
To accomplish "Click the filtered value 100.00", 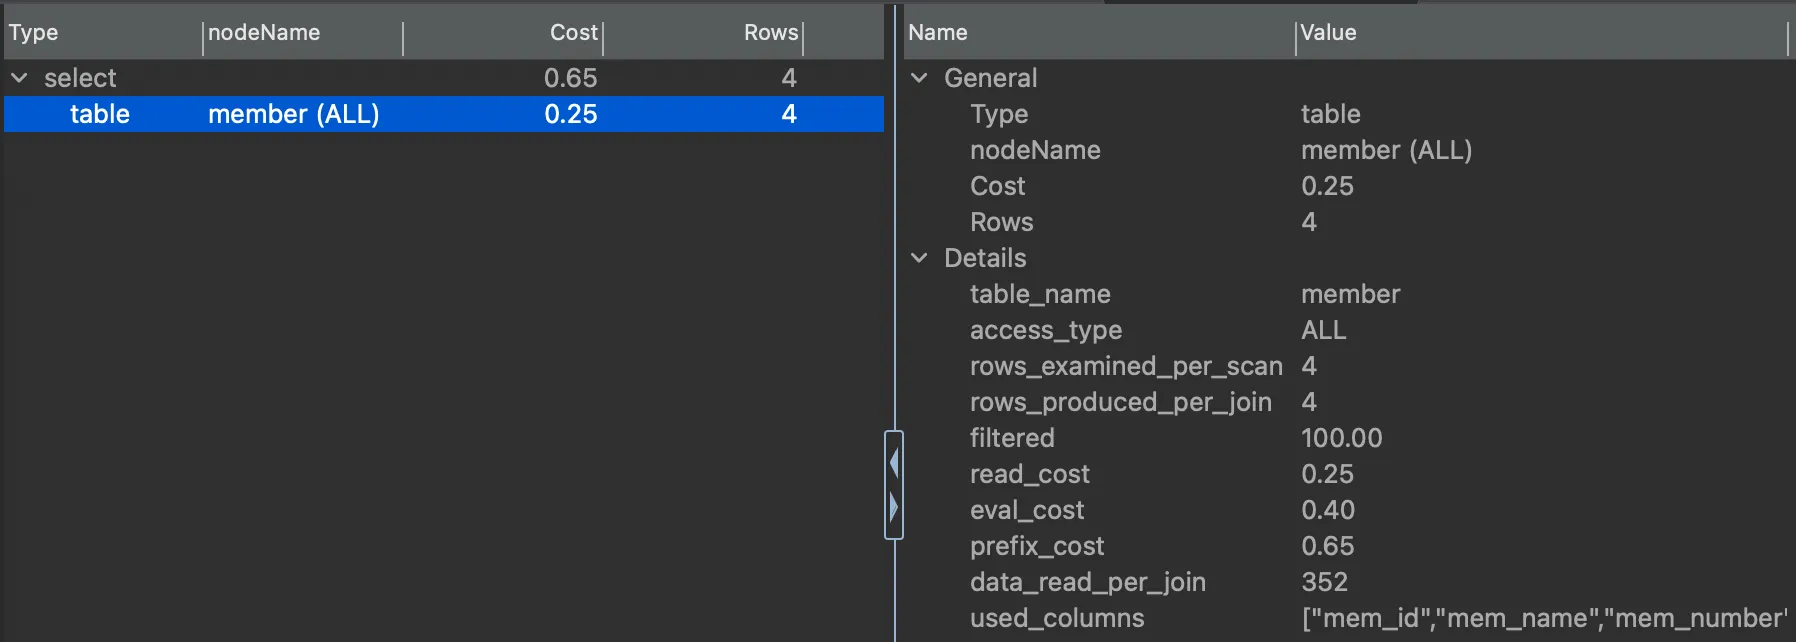I will 1341,438.
